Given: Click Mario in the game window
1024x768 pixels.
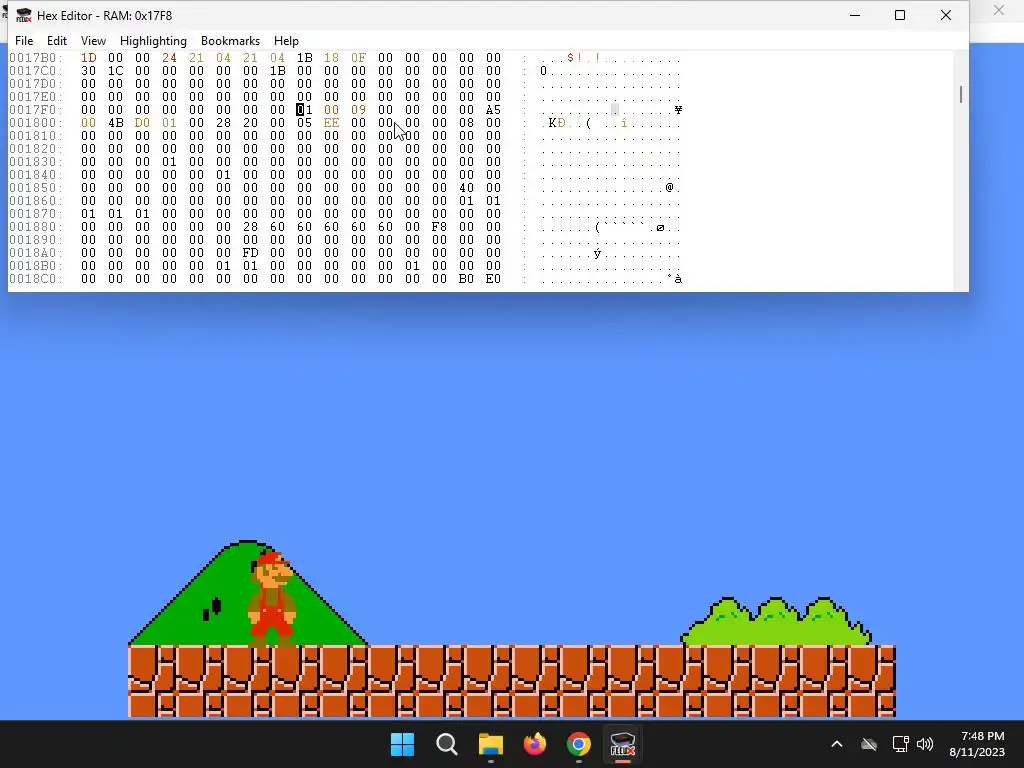Looking at the screenshot, I should [272, 598].
